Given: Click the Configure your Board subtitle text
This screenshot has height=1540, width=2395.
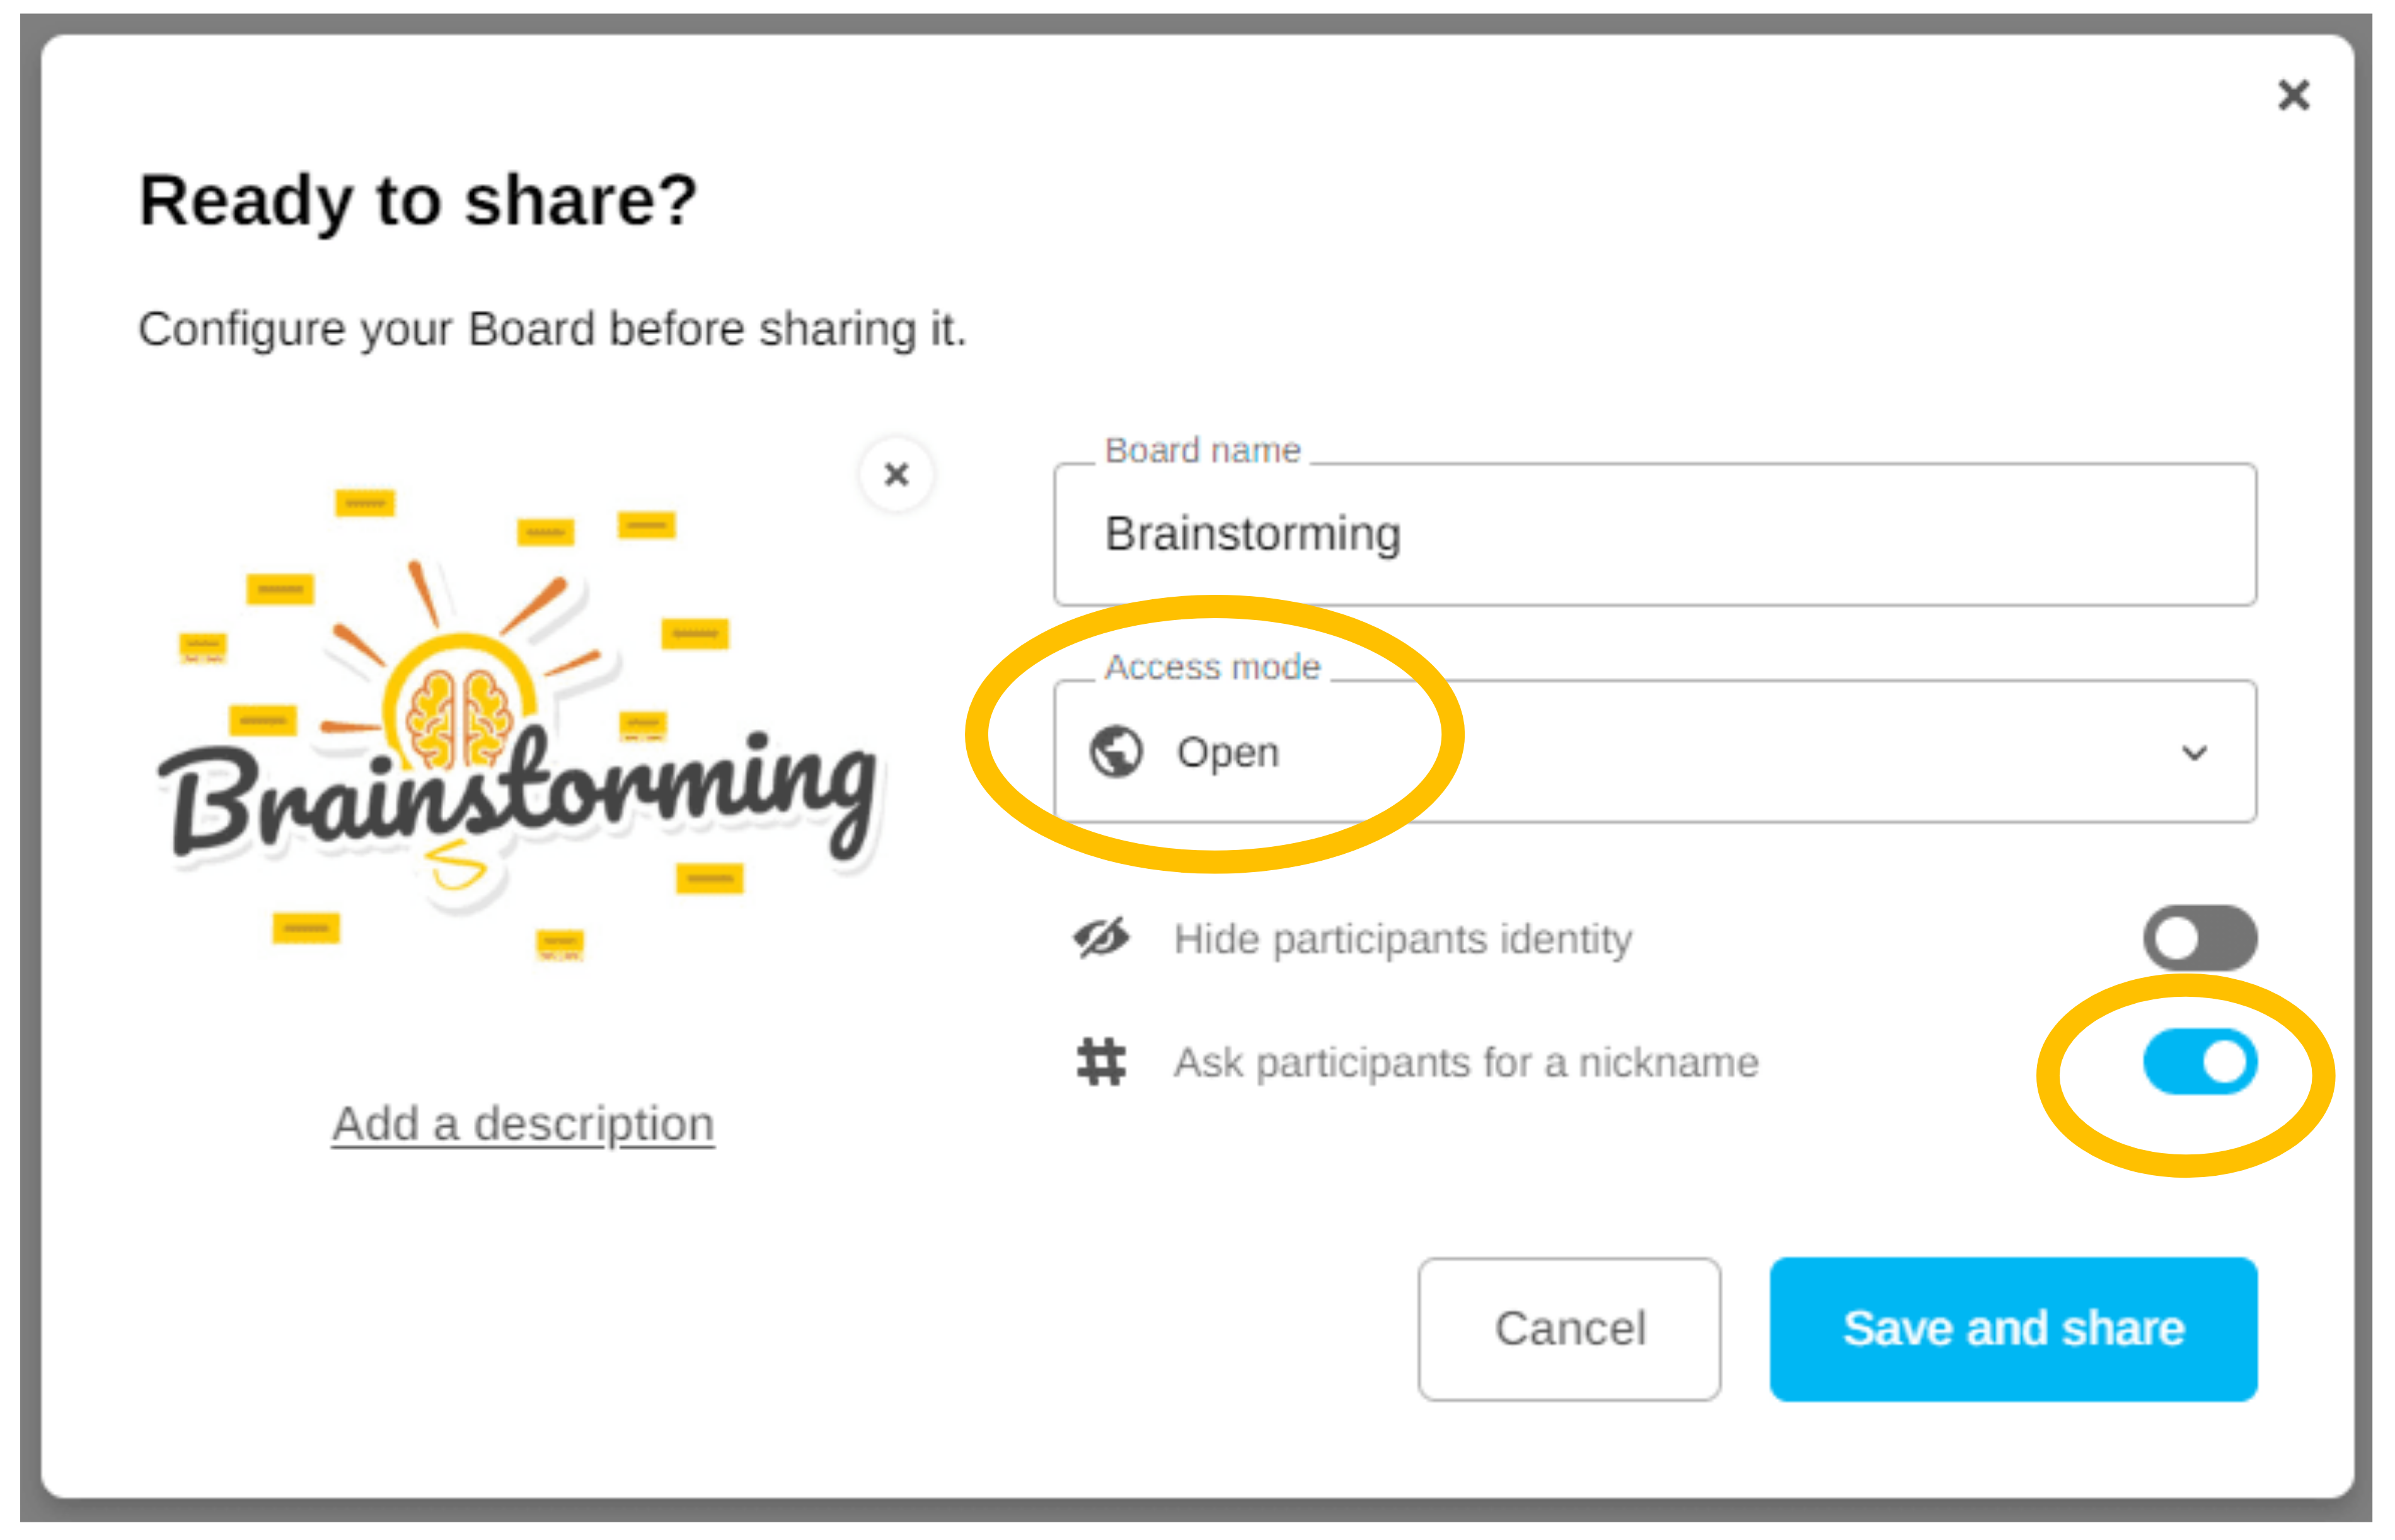Looking at the screenshot, I should tap(552, 329).
